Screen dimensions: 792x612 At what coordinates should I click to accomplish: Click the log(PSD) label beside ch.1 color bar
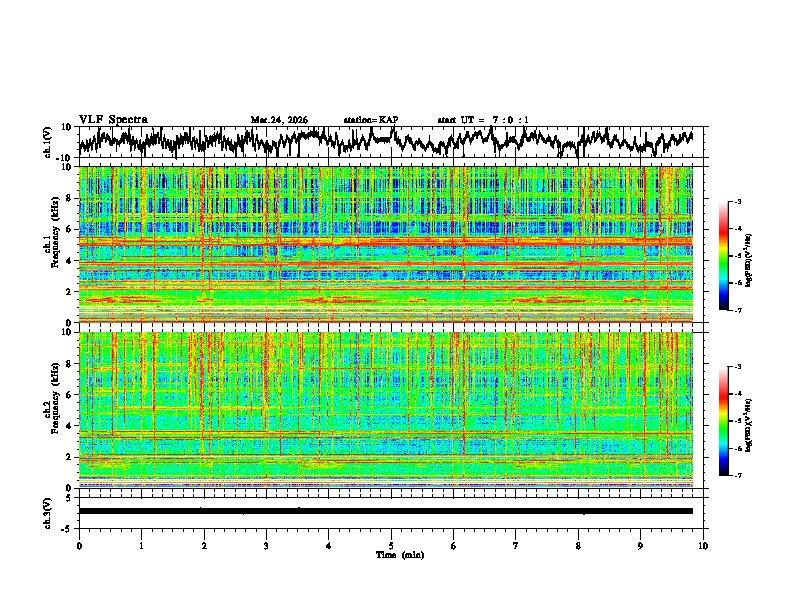(749, 261)
